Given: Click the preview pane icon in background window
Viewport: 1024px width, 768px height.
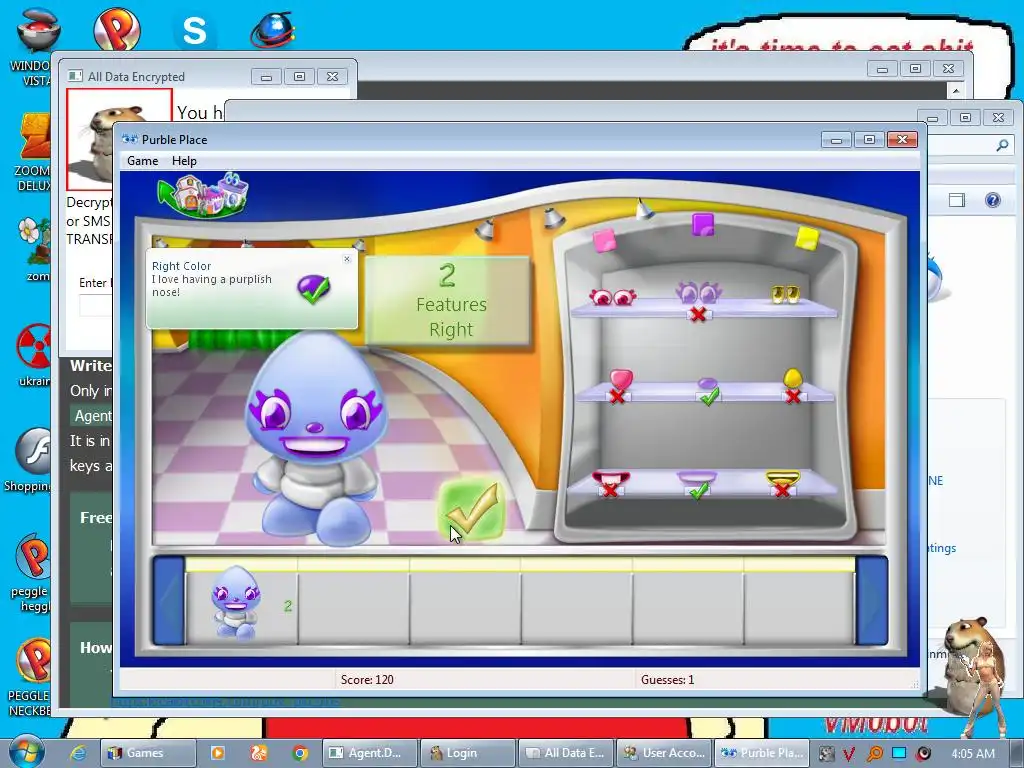Looking at the screenshot, I should point(957,200).
